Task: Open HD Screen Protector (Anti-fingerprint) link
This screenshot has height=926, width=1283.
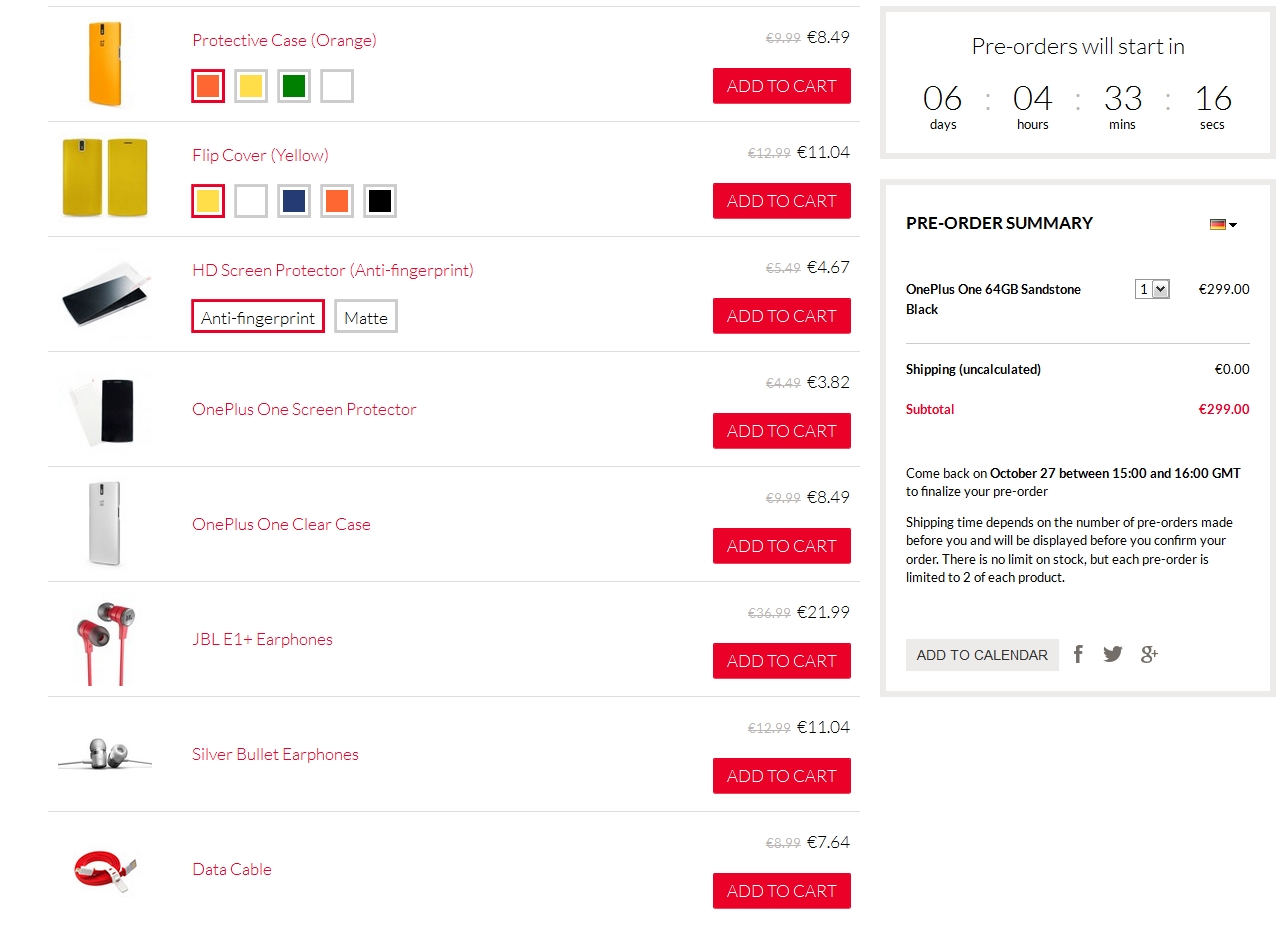Action: [333, 270]
